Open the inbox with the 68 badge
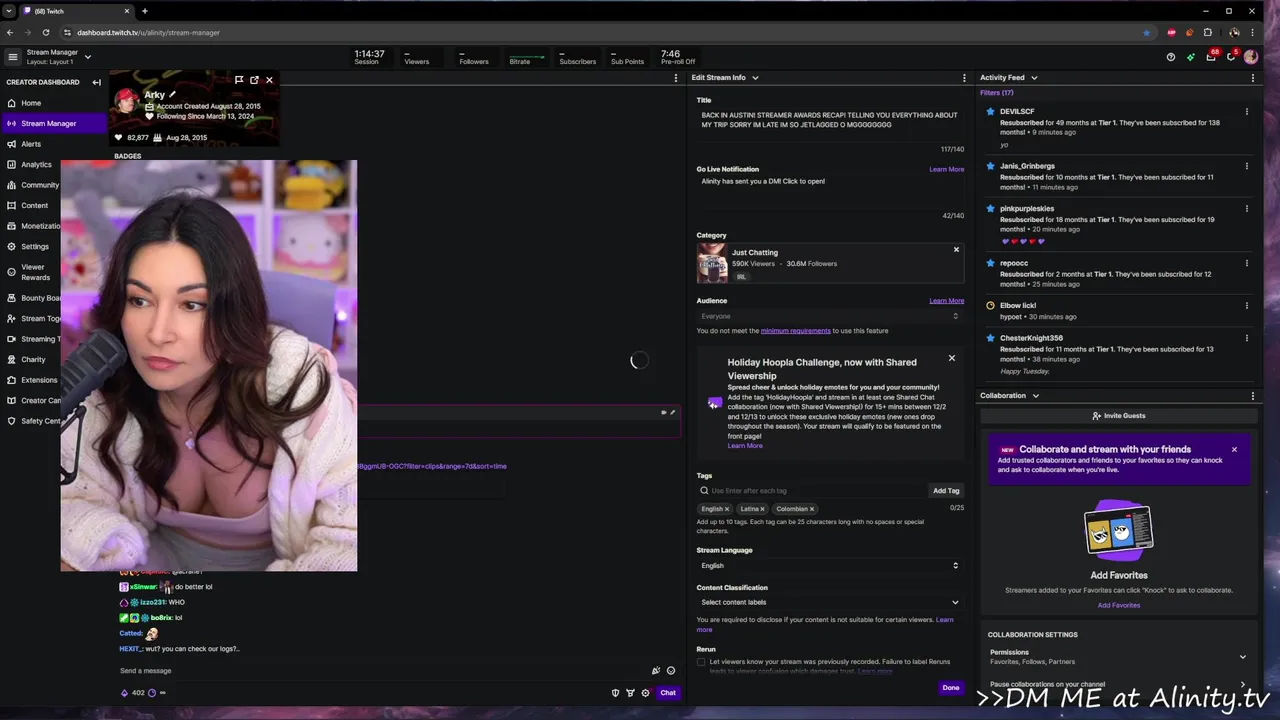The image size is (1280, 720). click(x=1211, y=57)
